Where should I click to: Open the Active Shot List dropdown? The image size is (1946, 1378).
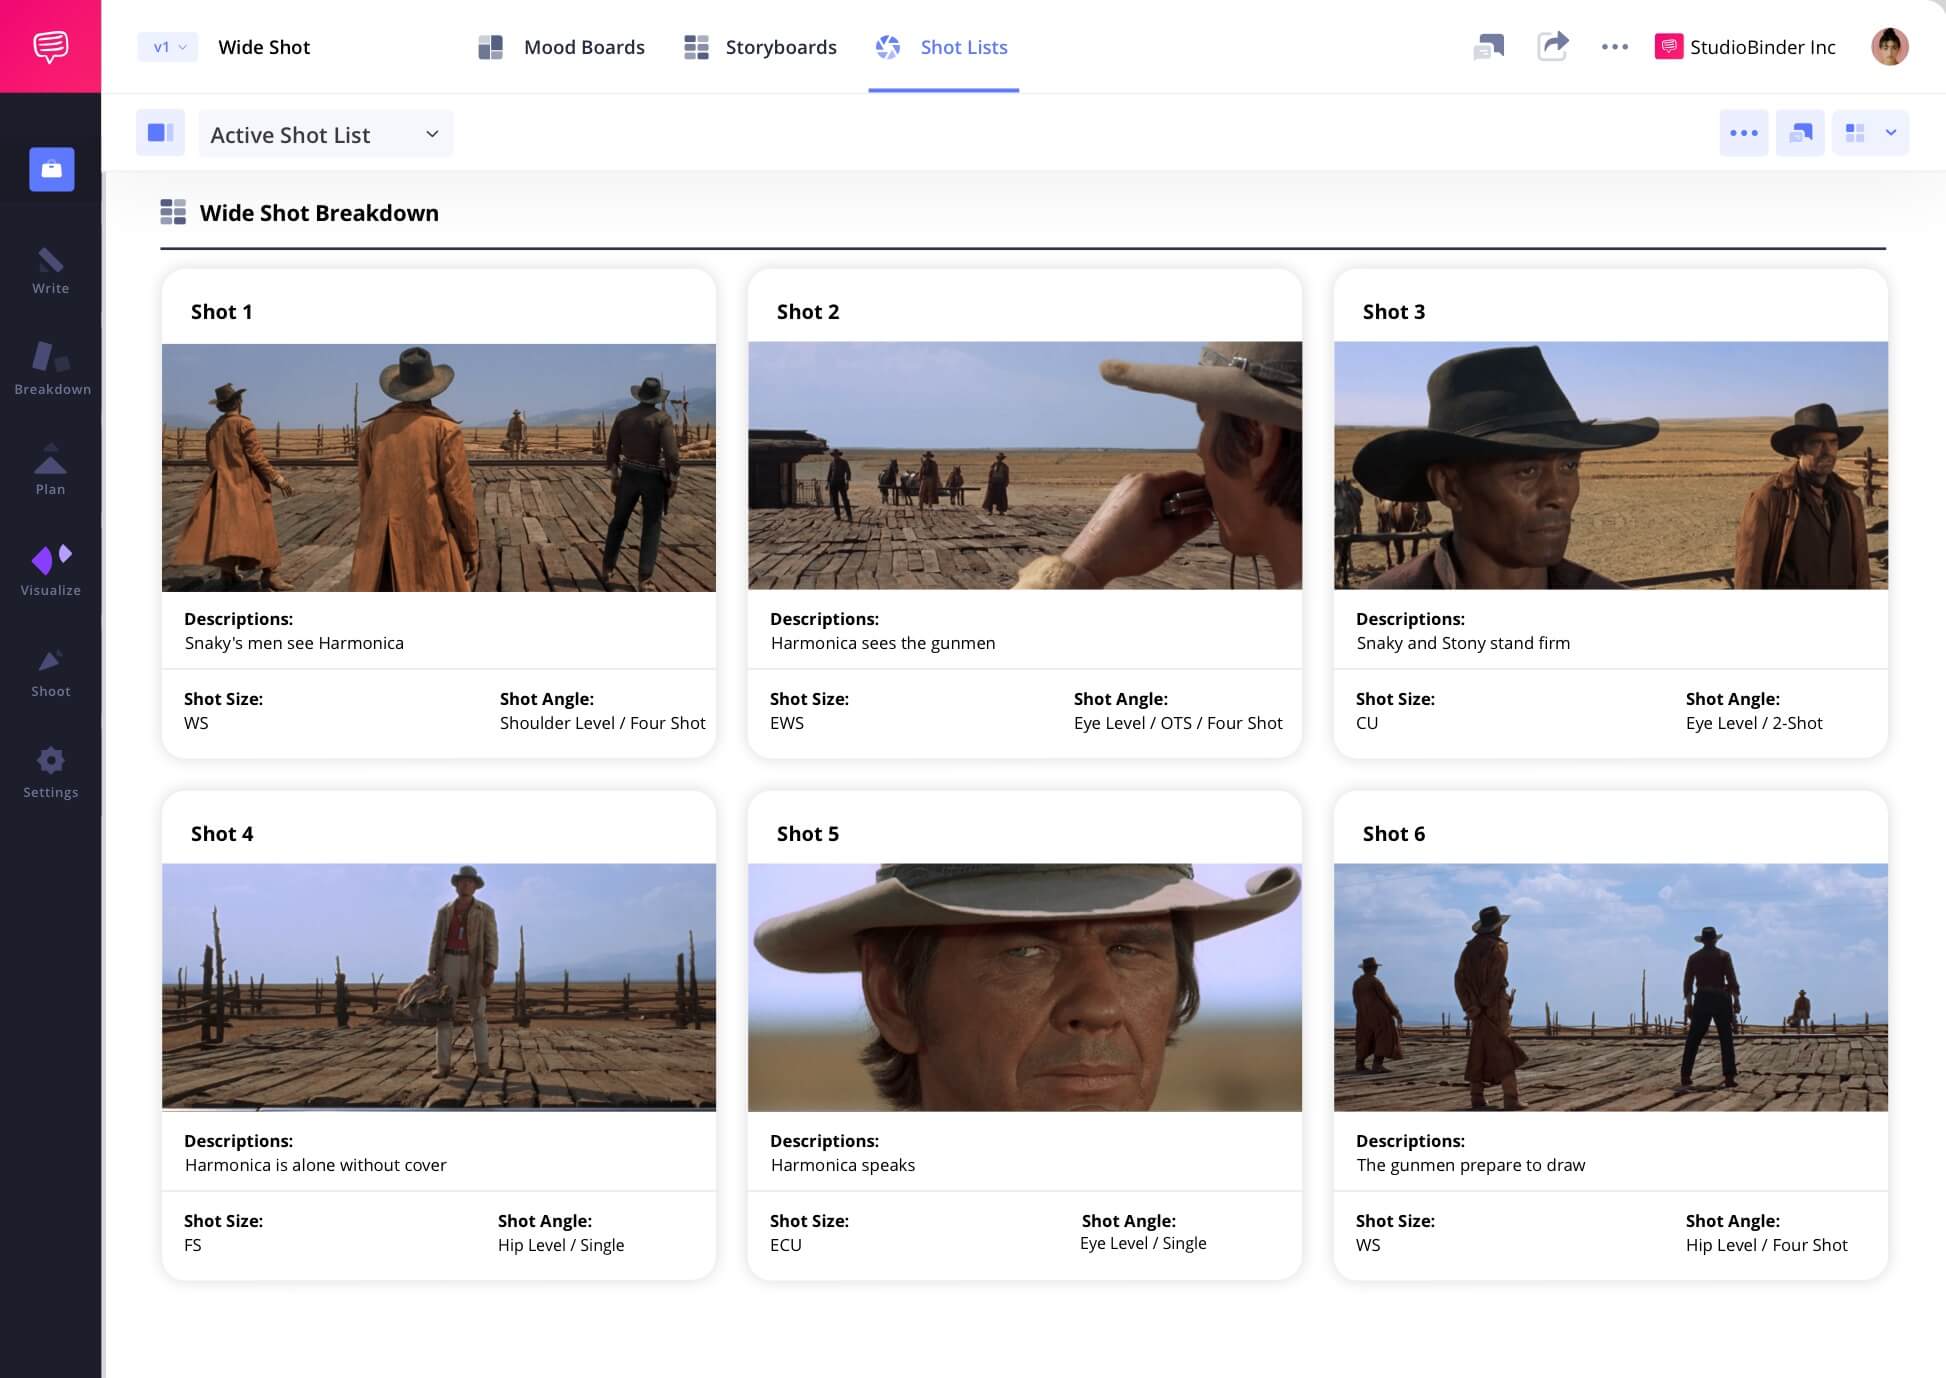tap(325, 134)
